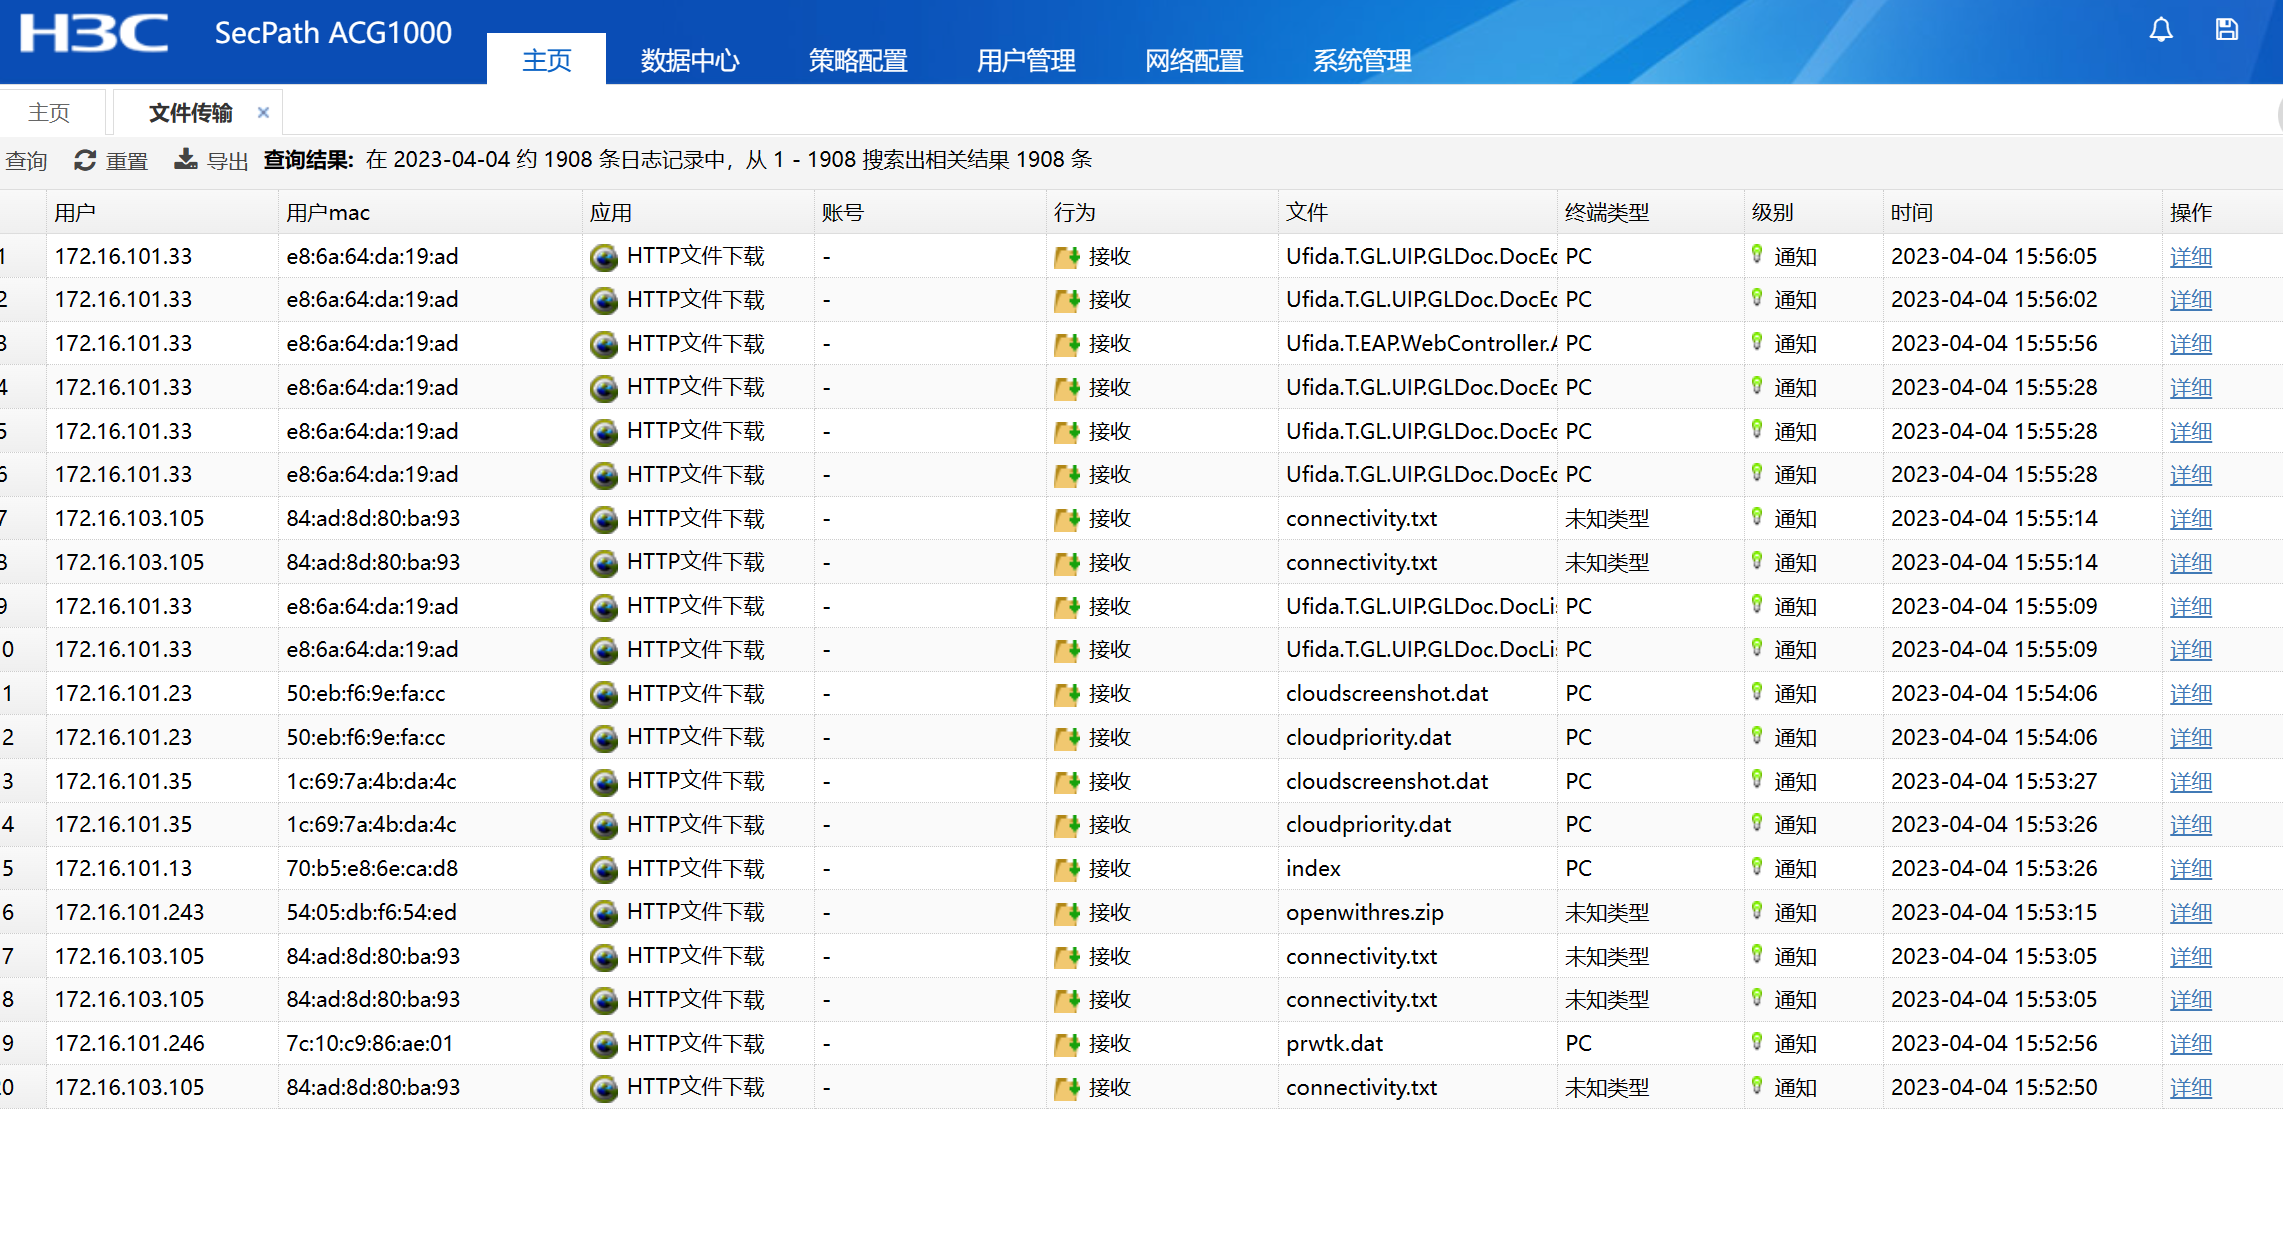Click HTTP download icon in first row

click(603, 257)
